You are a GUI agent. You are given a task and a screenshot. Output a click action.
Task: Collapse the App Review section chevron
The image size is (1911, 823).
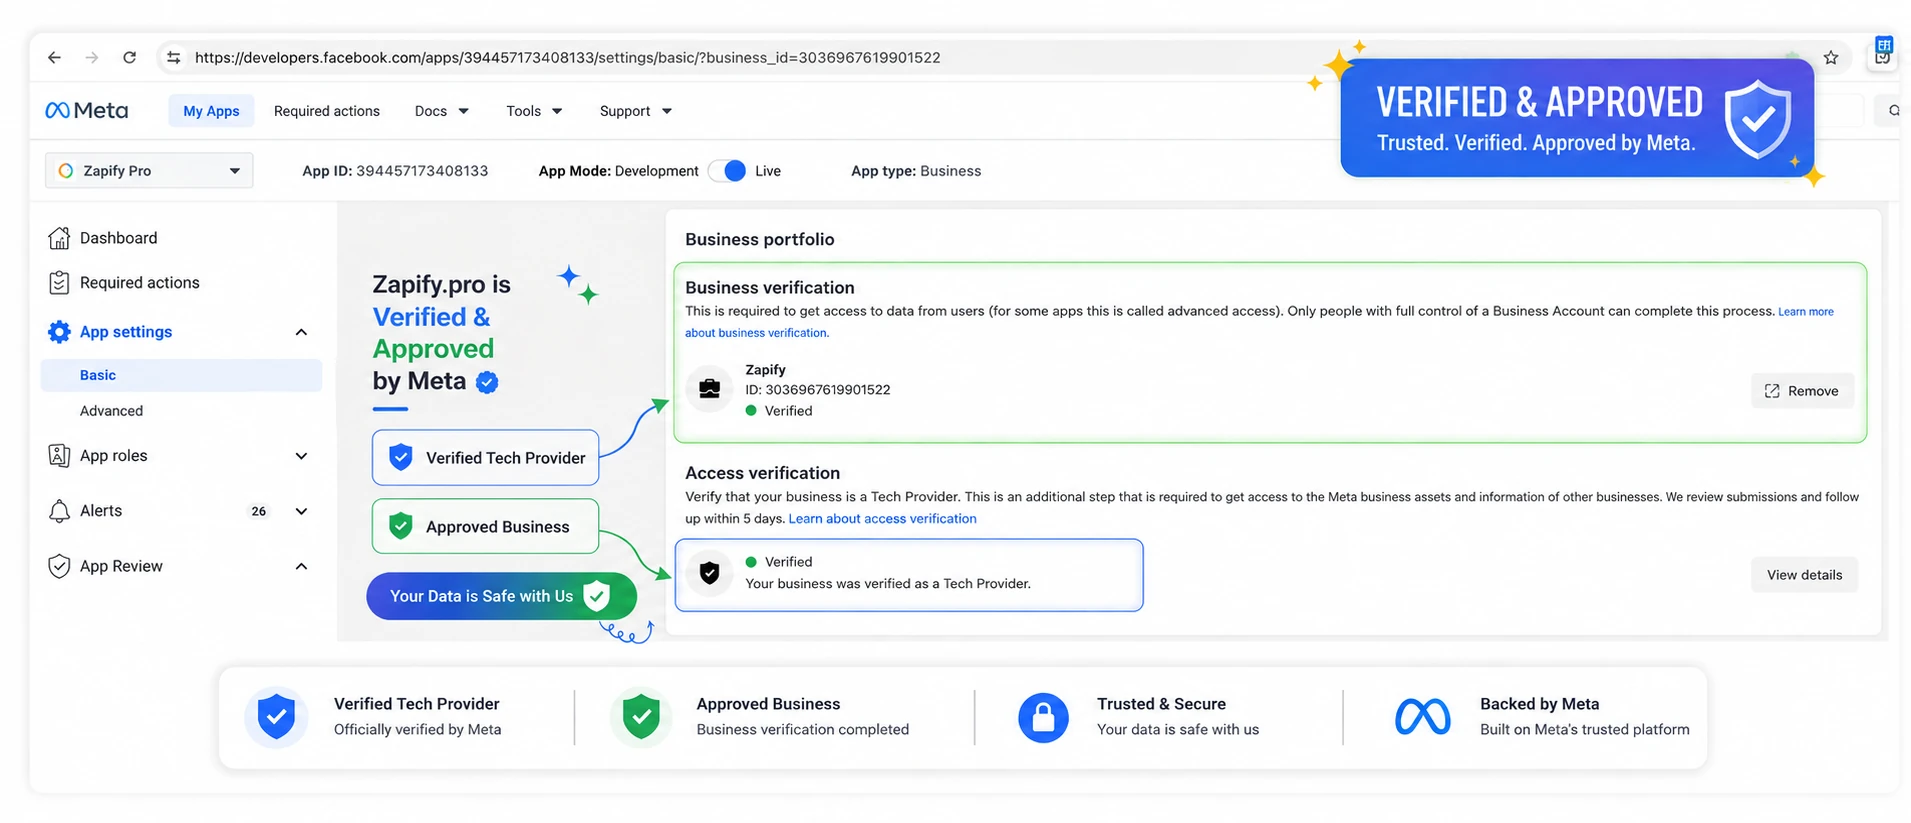pyautogui.click(x=301, y=566)
